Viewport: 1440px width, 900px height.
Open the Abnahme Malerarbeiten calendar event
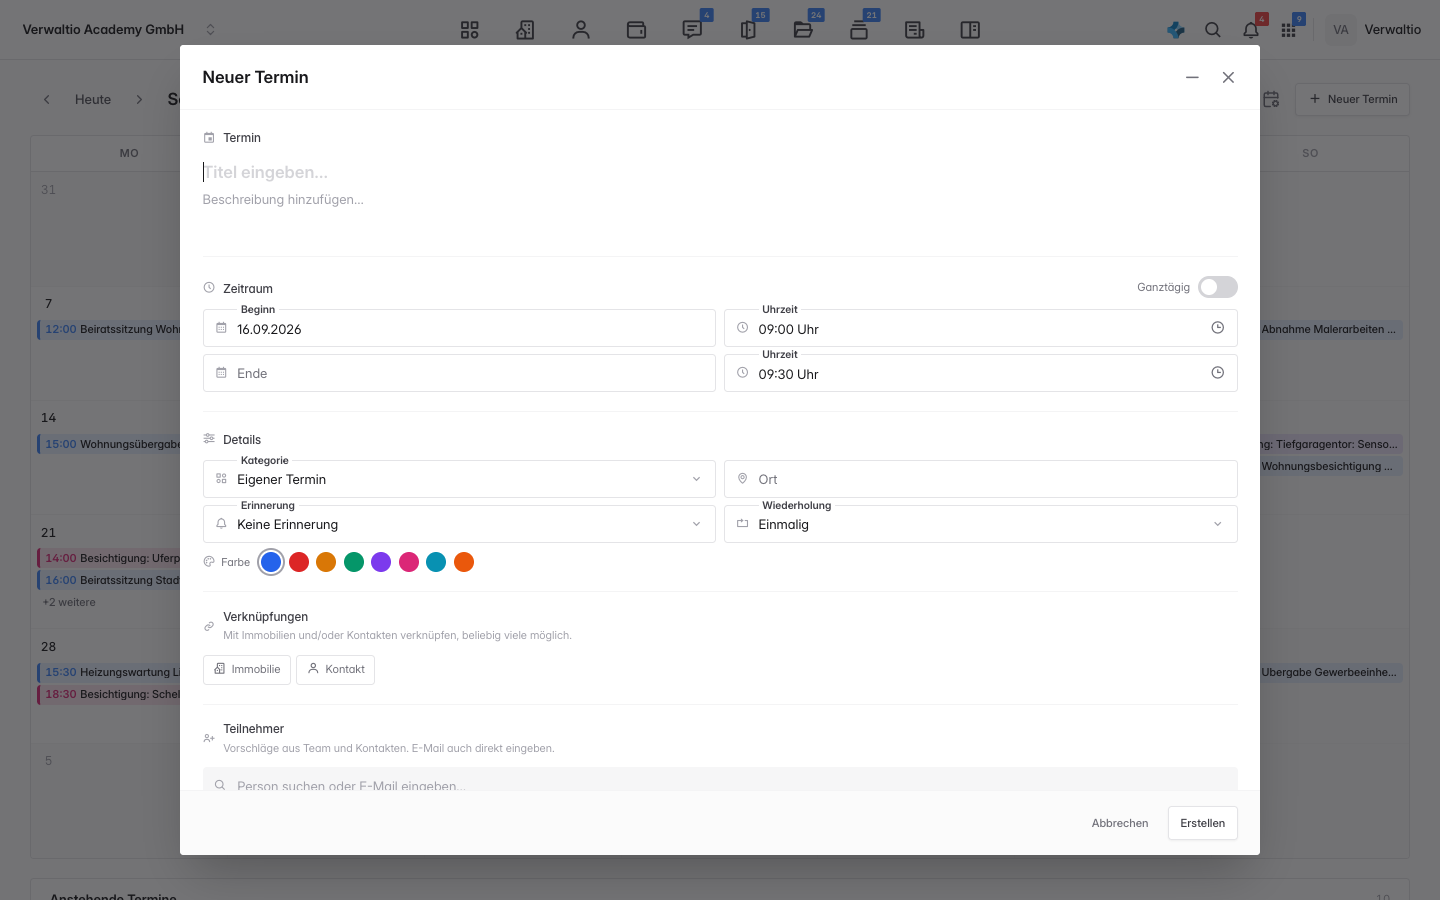click(x=1330, y=329)
